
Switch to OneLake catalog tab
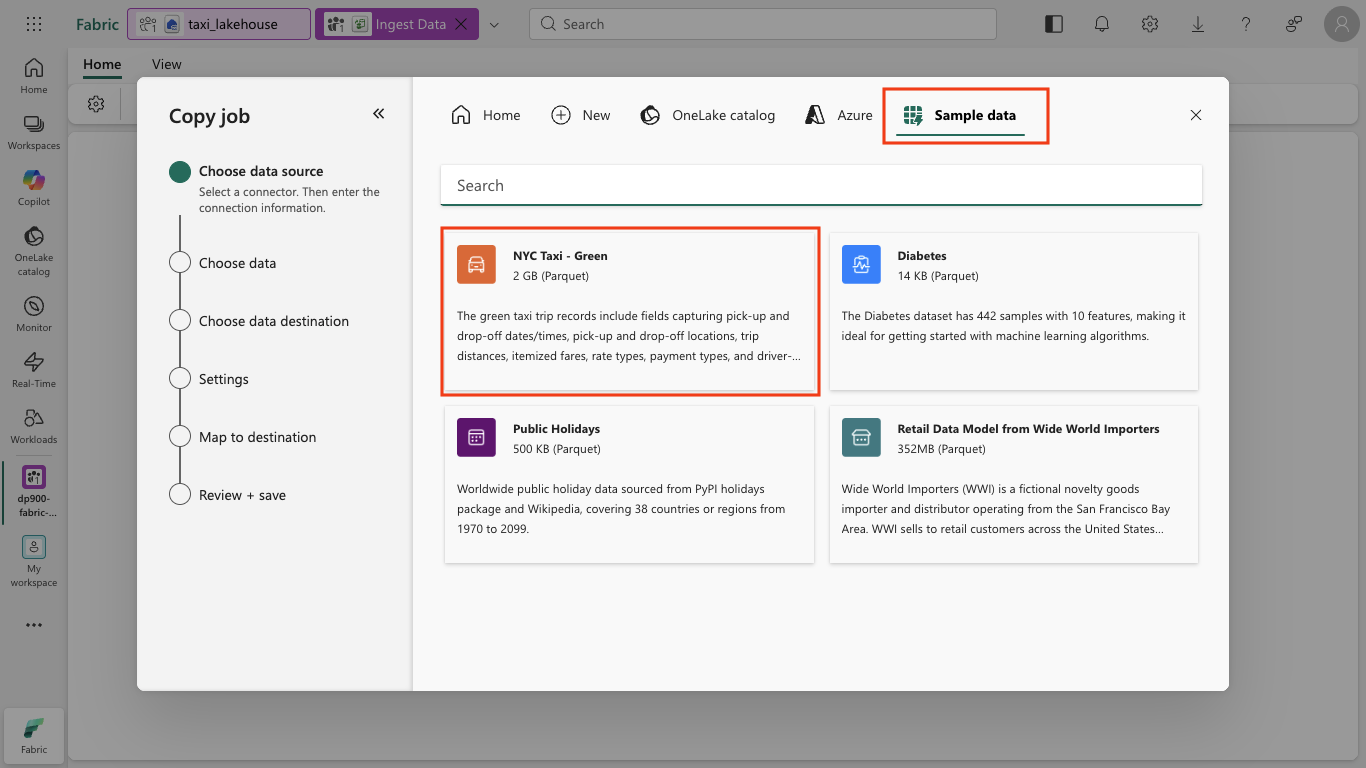coord(708,115)
